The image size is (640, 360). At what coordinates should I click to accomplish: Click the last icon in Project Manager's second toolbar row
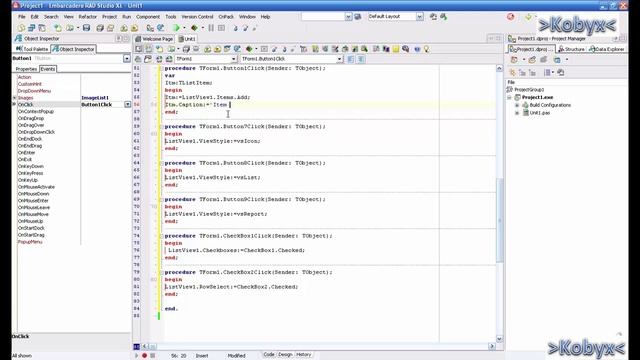561,73
